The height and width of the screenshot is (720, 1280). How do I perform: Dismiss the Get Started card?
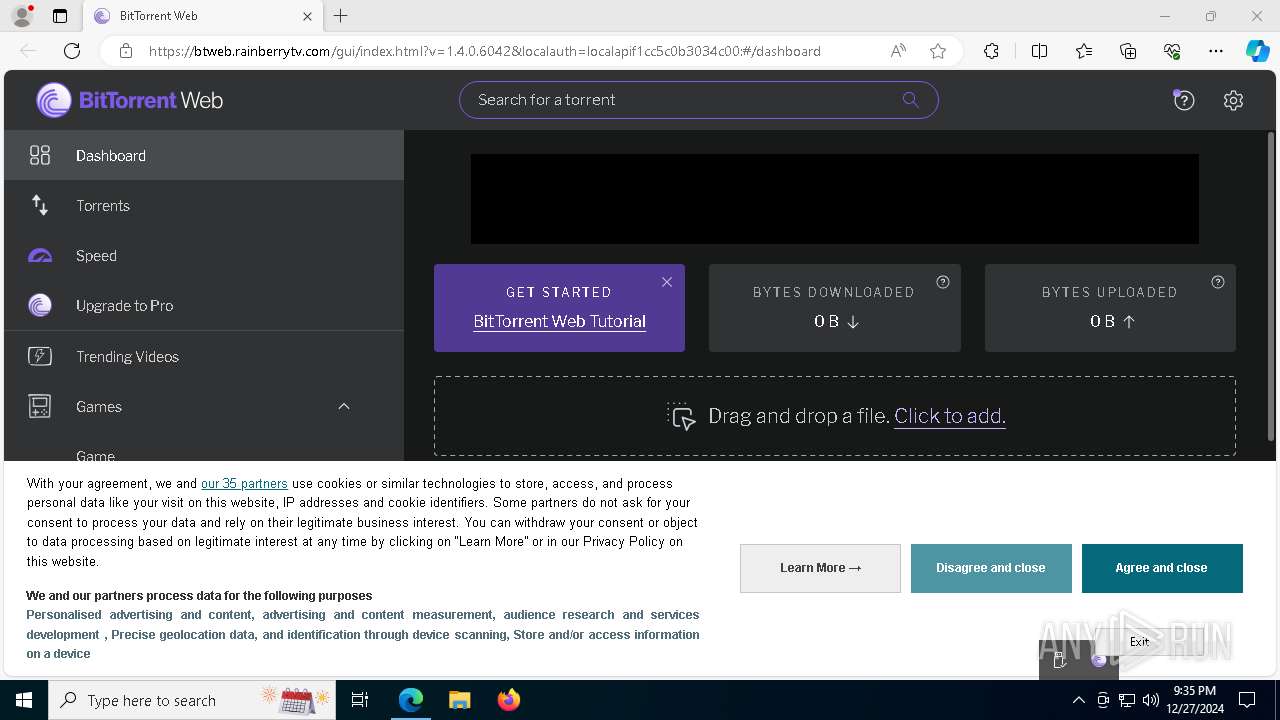tap(667, 282)
